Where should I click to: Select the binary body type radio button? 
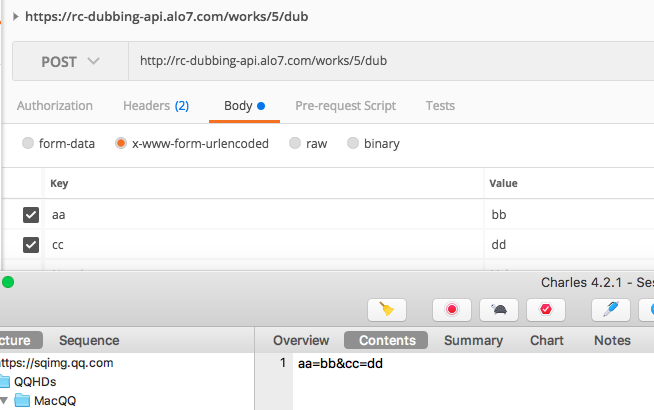pos(353,143)
